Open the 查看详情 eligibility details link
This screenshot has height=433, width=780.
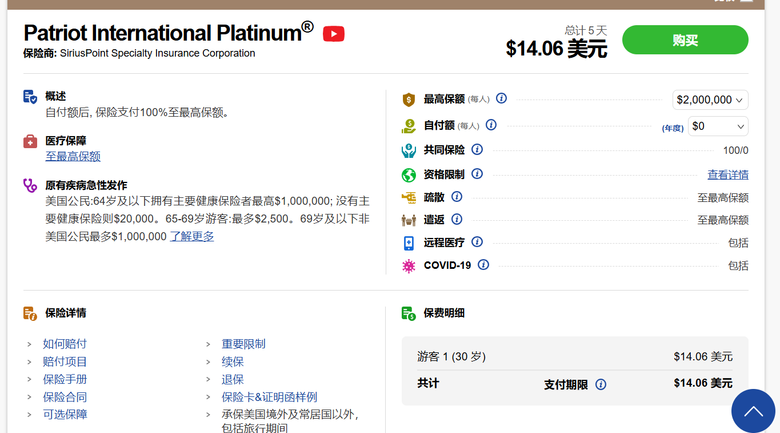click(728, 175)
